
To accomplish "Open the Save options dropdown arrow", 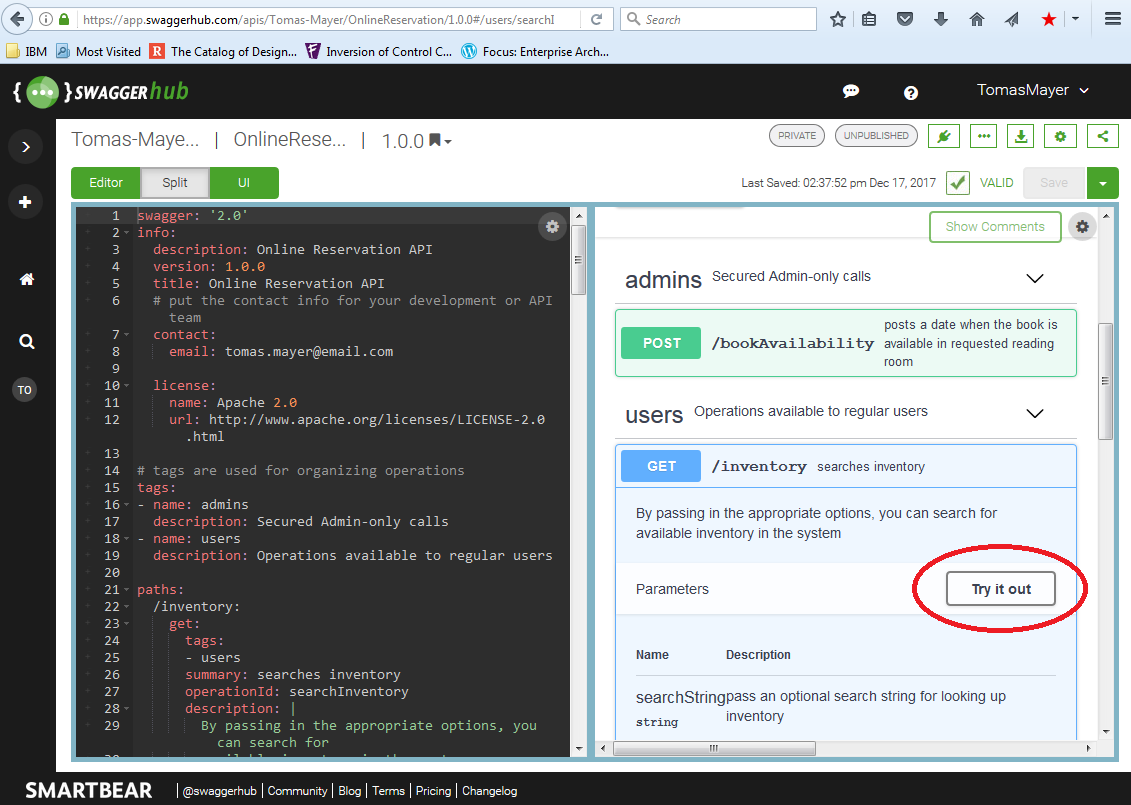I will click(x=1102, y=183).
